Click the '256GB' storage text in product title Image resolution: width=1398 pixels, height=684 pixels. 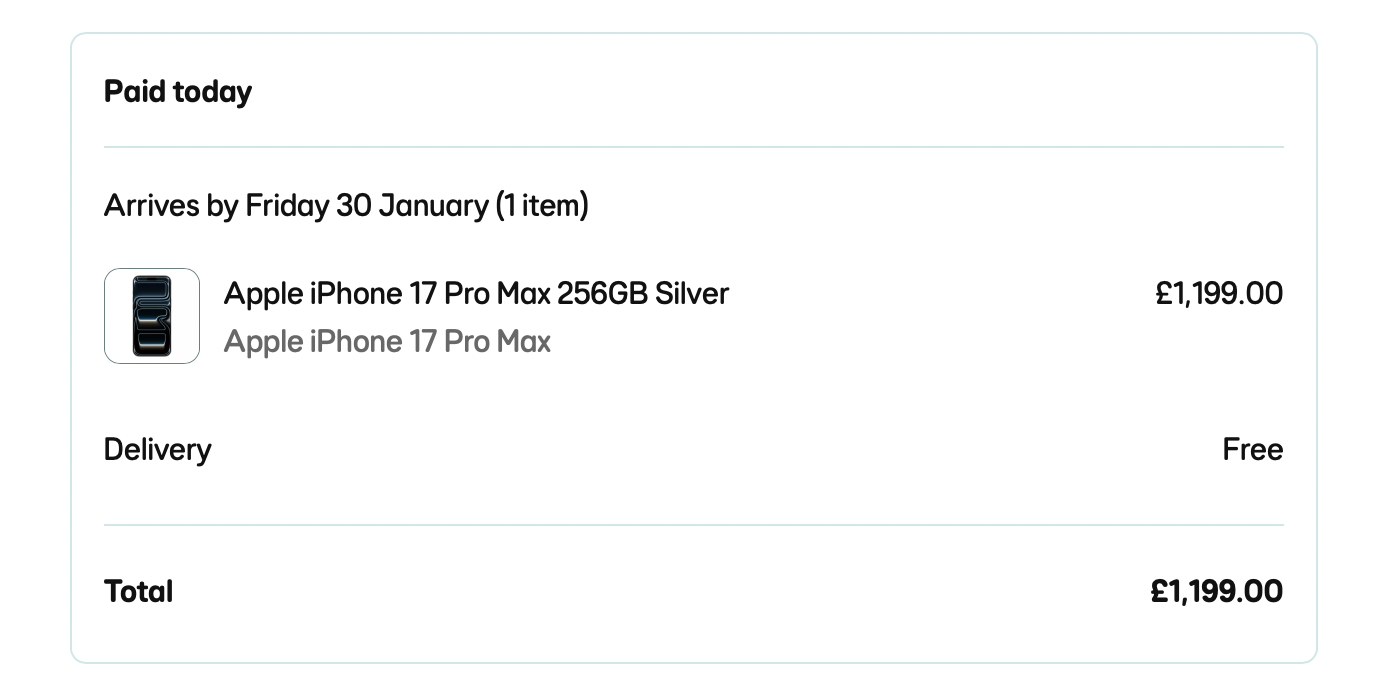pos(602,294)
